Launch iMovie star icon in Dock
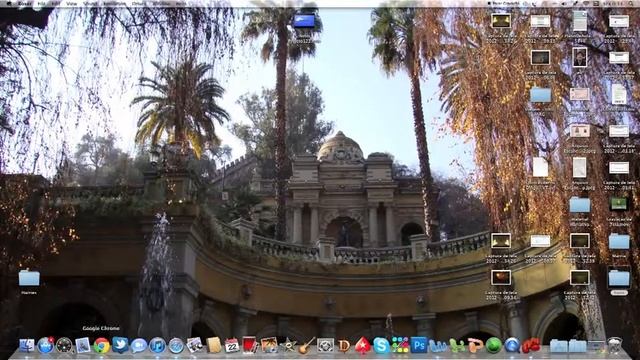 pos(288,346)
